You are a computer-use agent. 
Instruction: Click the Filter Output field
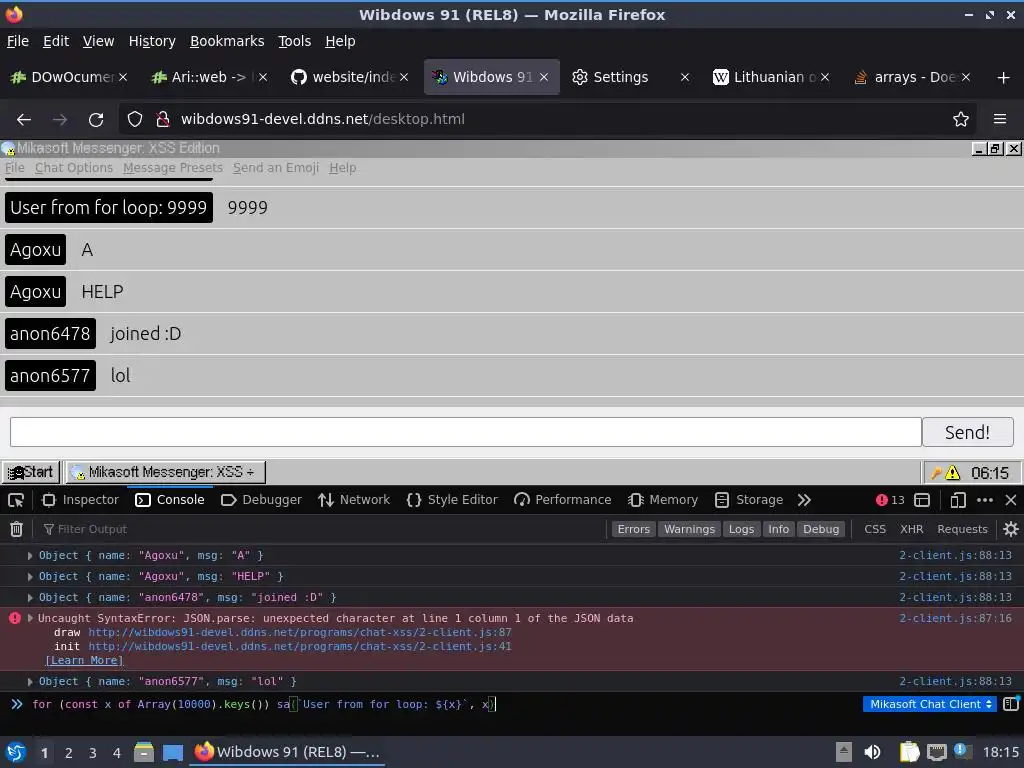320,529
